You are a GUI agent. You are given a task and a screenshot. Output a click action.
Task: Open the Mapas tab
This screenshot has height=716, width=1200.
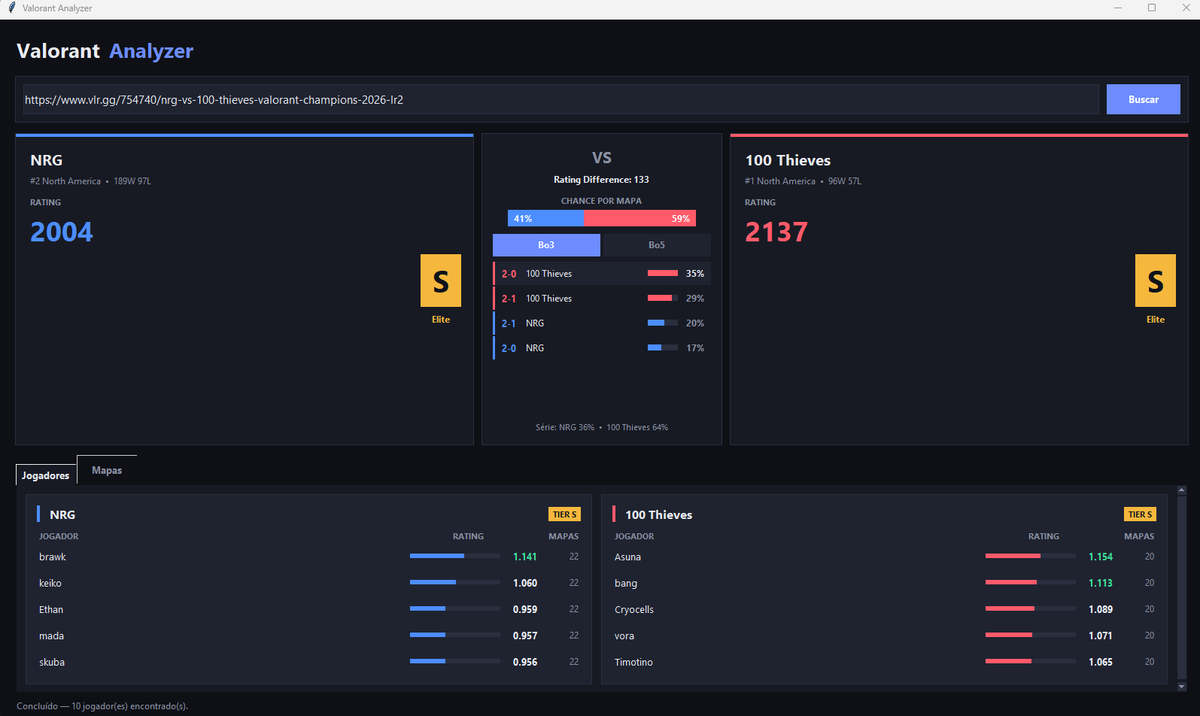point(107,470)
